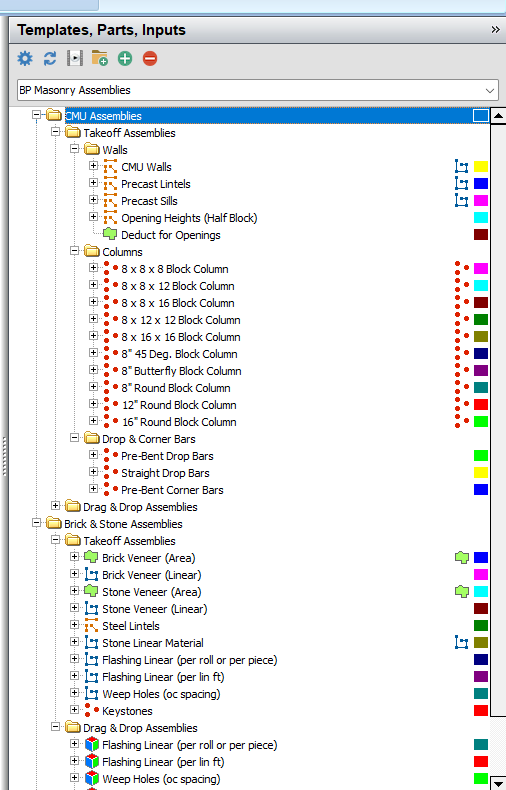Viewport: 506px width, 790px height.
Task: Select the Takeoff Assemblies folder under CMU Assemblies
Action: click(x=130, y=133)
